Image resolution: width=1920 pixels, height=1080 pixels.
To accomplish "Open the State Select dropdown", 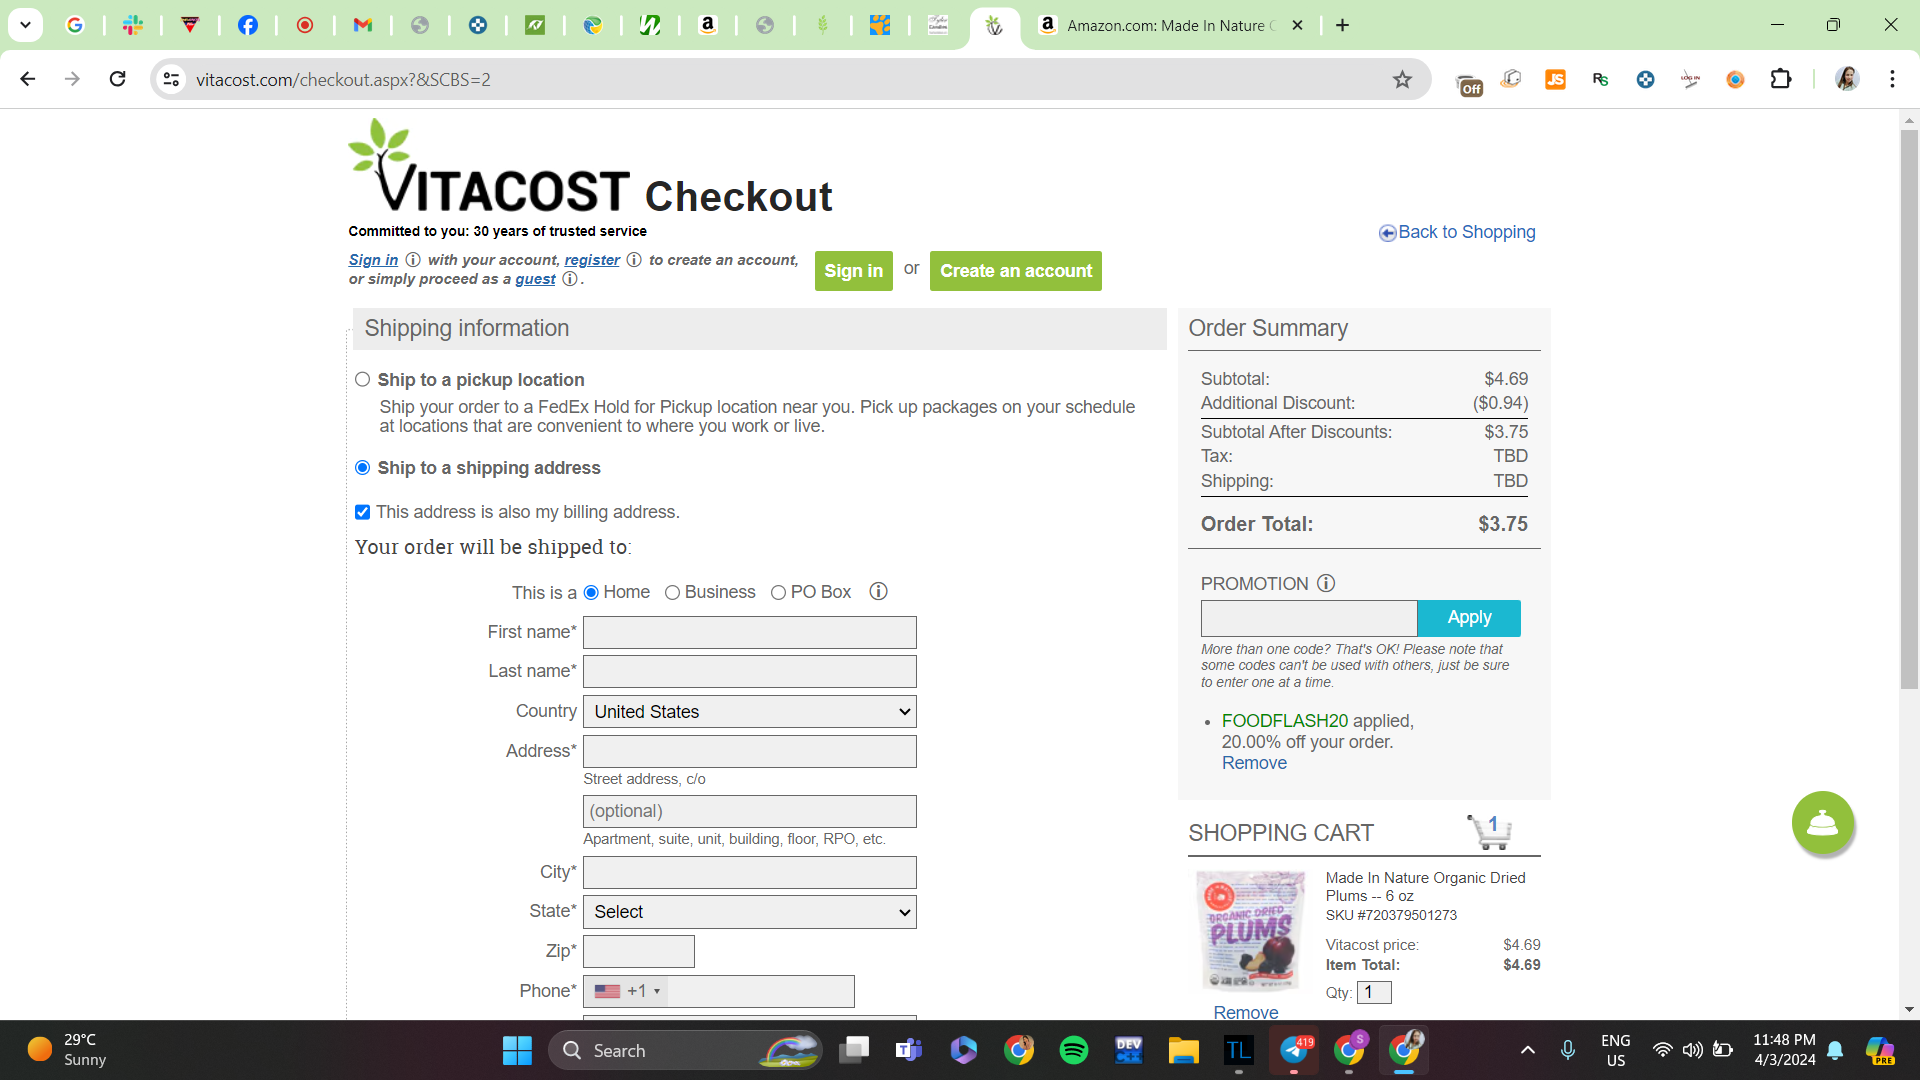I will 750,912.
